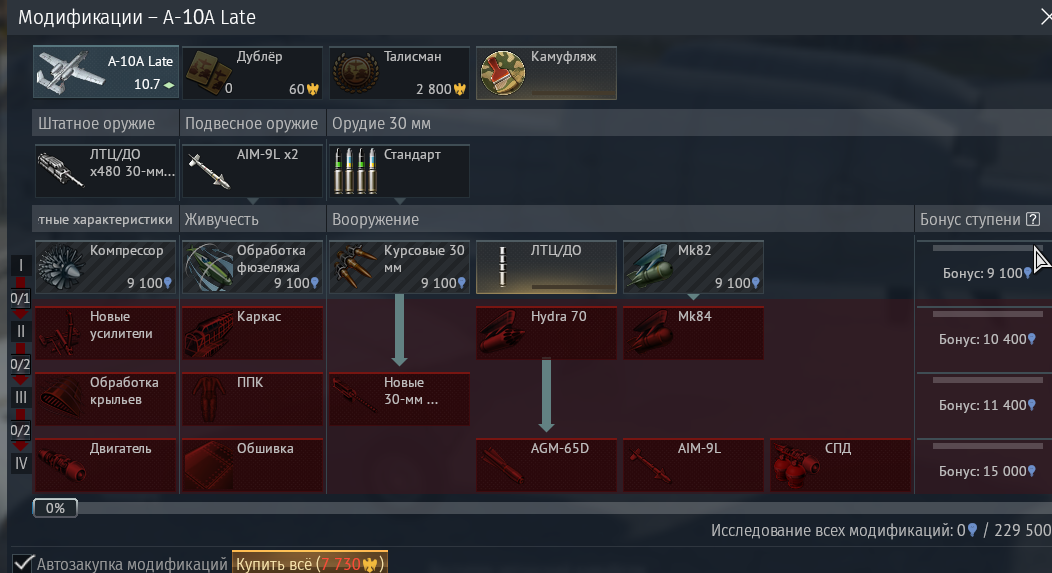Select the Hydra 70 rocket pod icon

click(502, 333)
